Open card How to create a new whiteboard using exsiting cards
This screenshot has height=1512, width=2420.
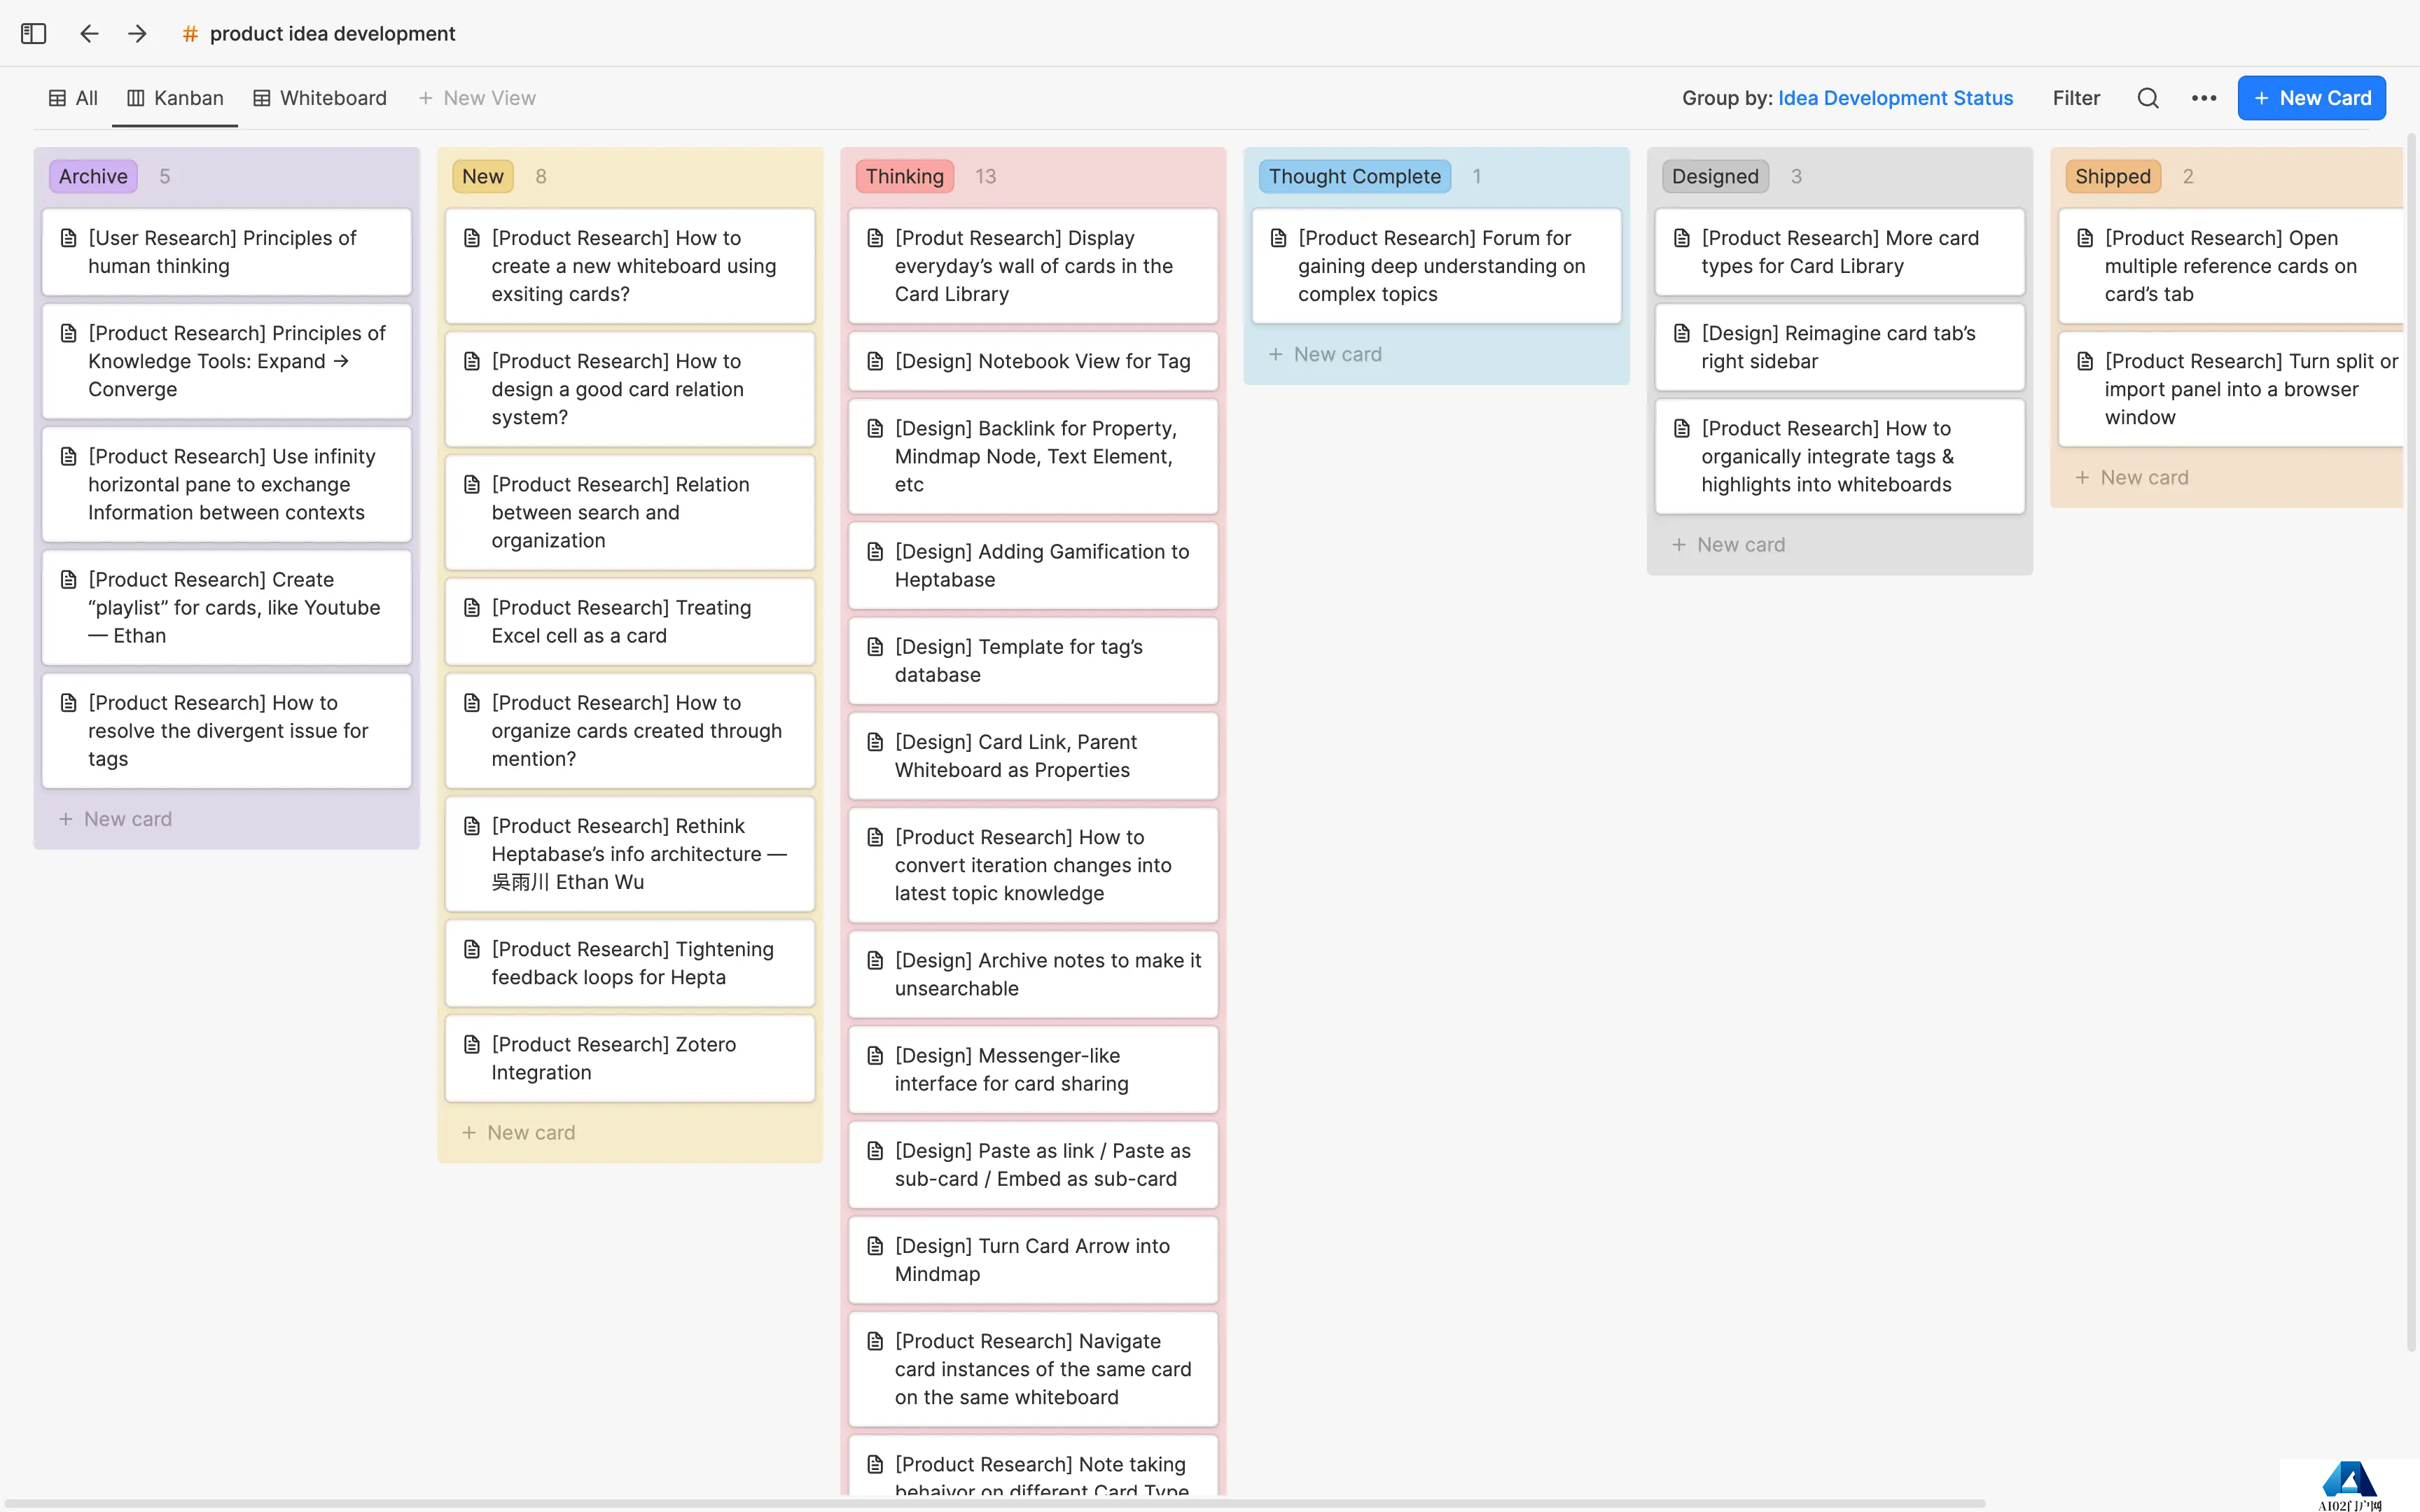pos(630,266)
